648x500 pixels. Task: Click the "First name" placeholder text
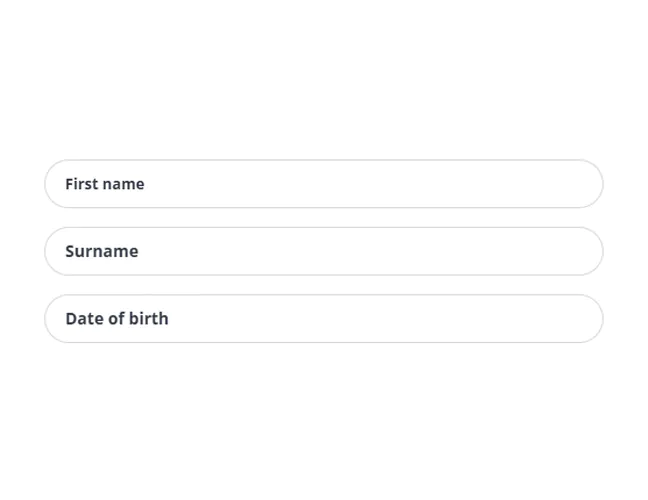click(x=105, y=184)
